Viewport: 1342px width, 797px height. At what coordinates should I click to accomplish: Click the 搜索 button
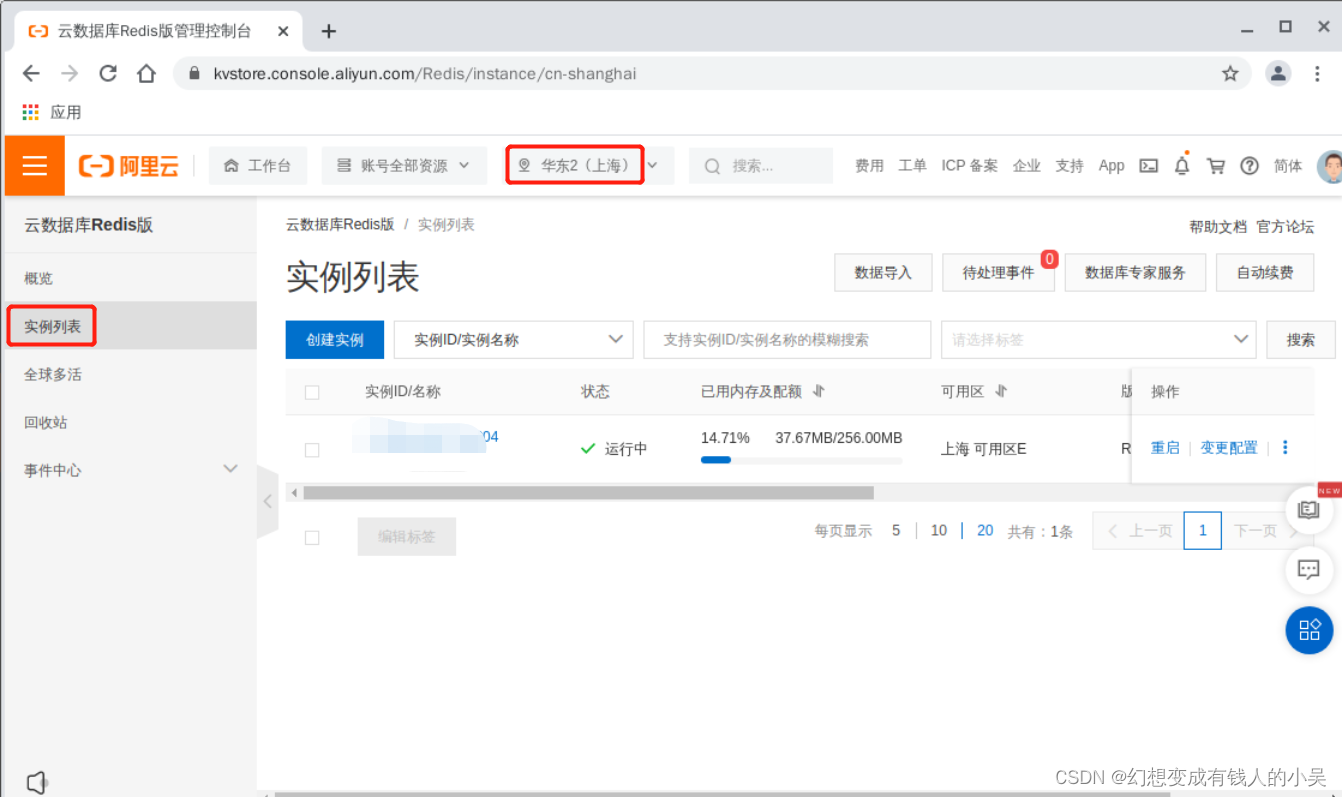point(1300,340)
